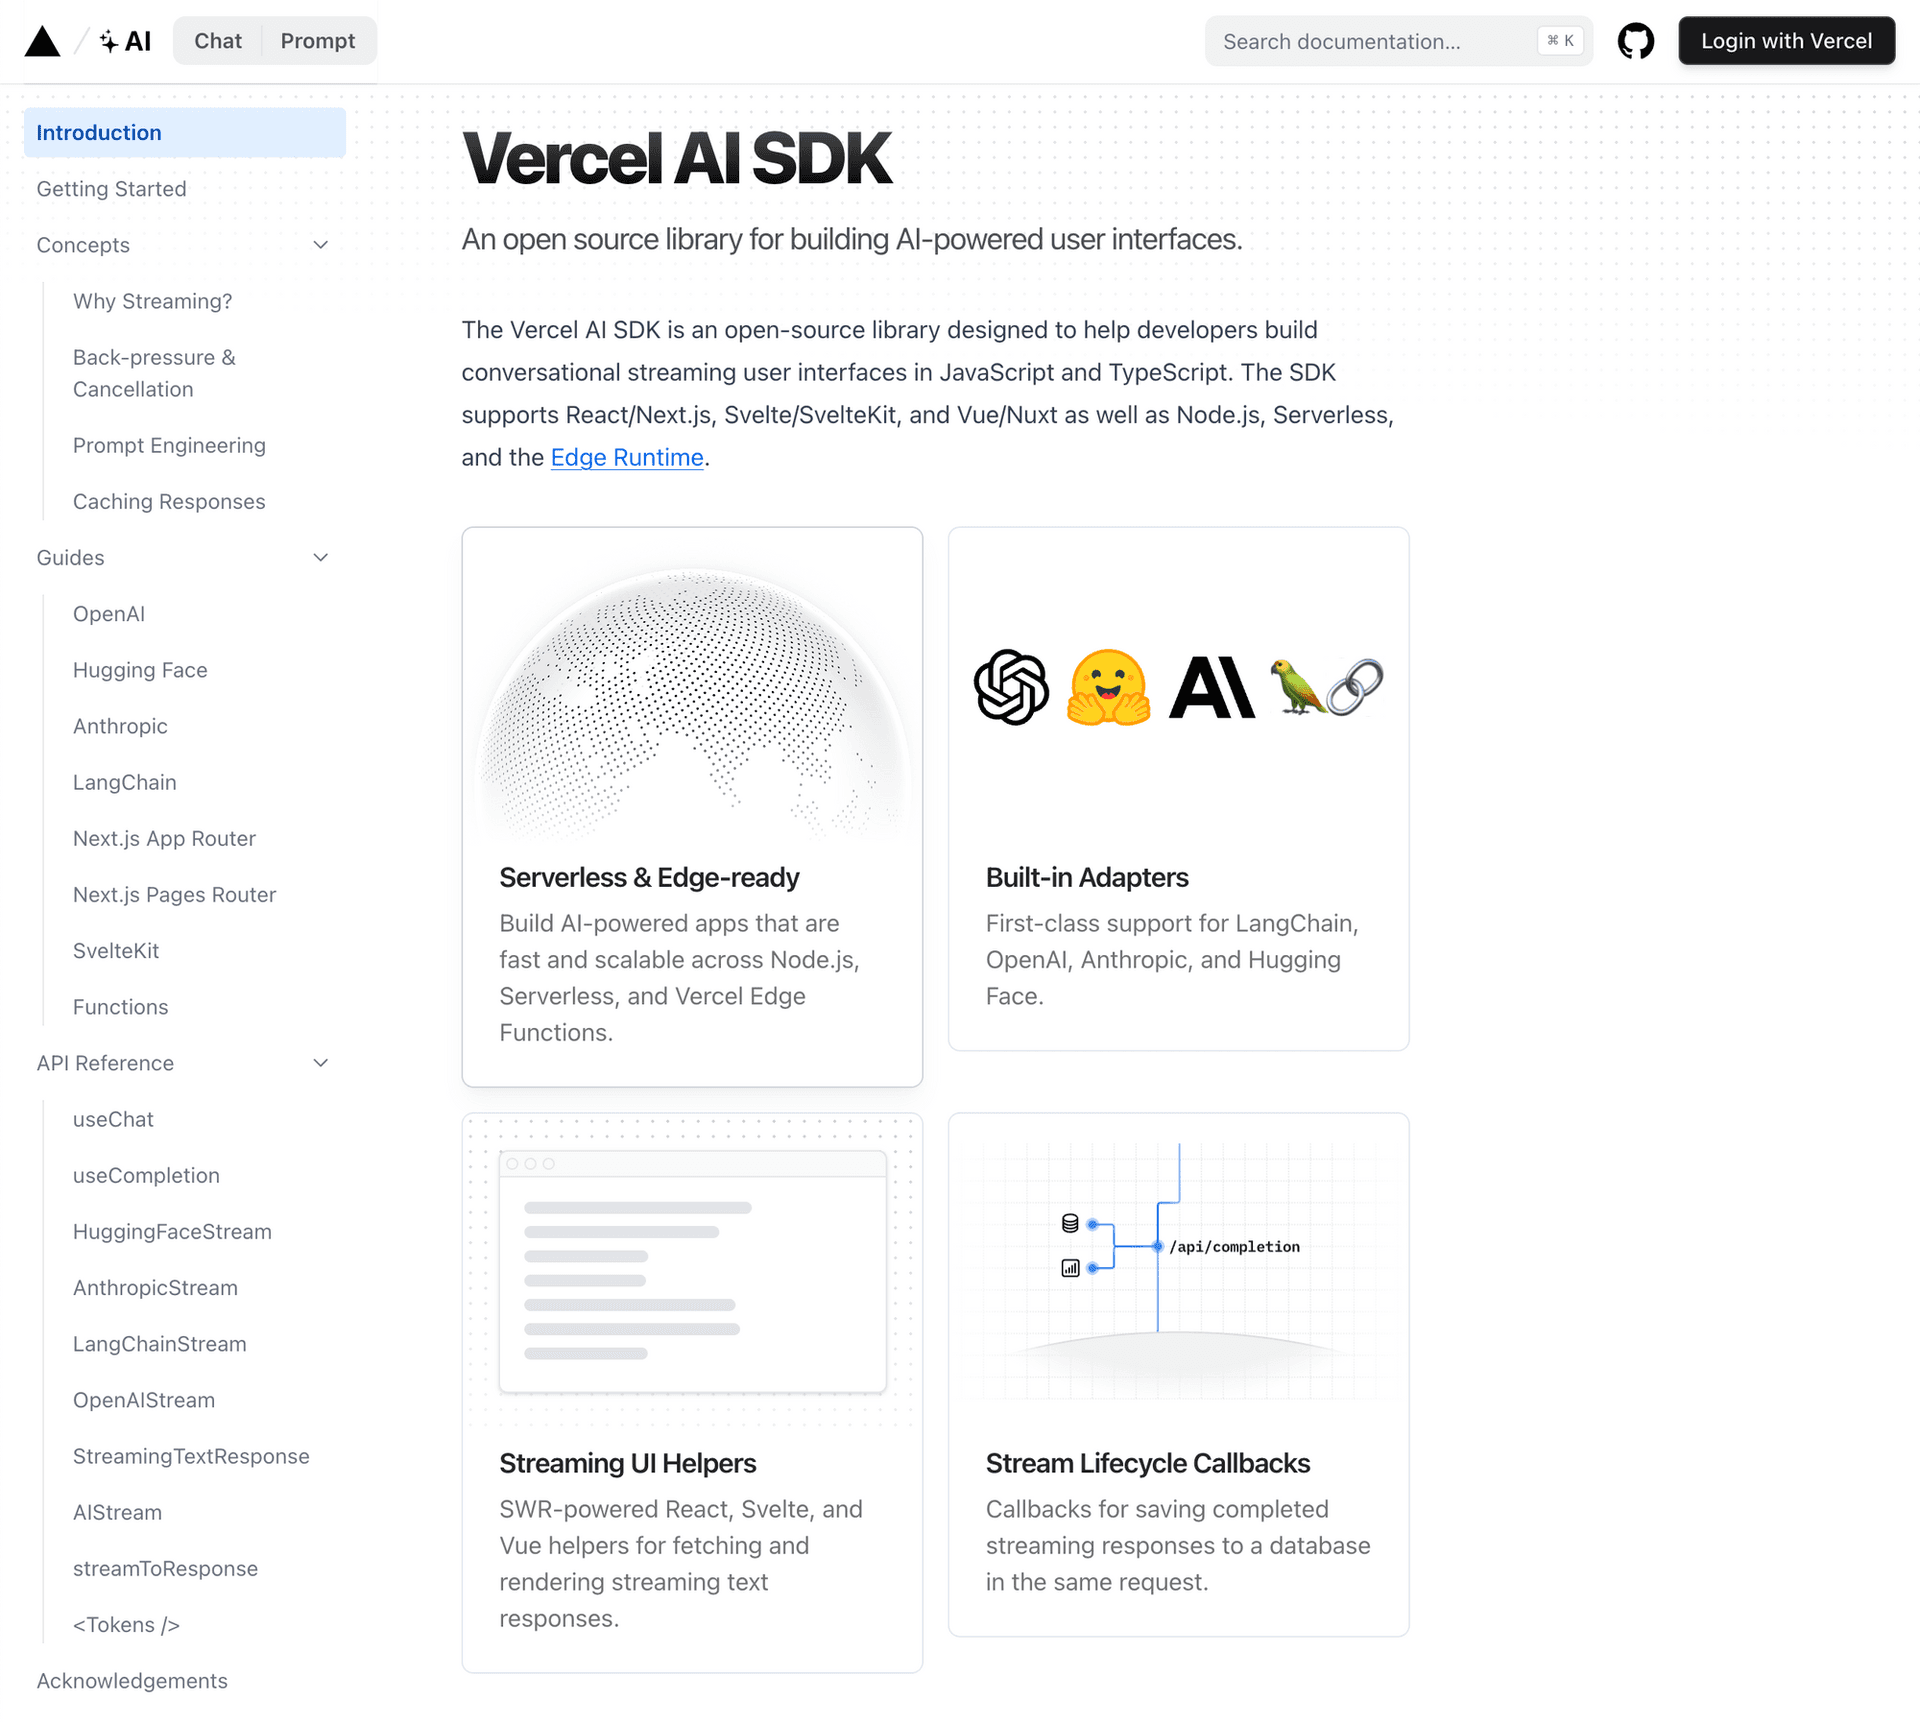Screen dimensions: 1920x1722
Task: Collapse the Concepts section chevron
Action: [x=321, y=245]
